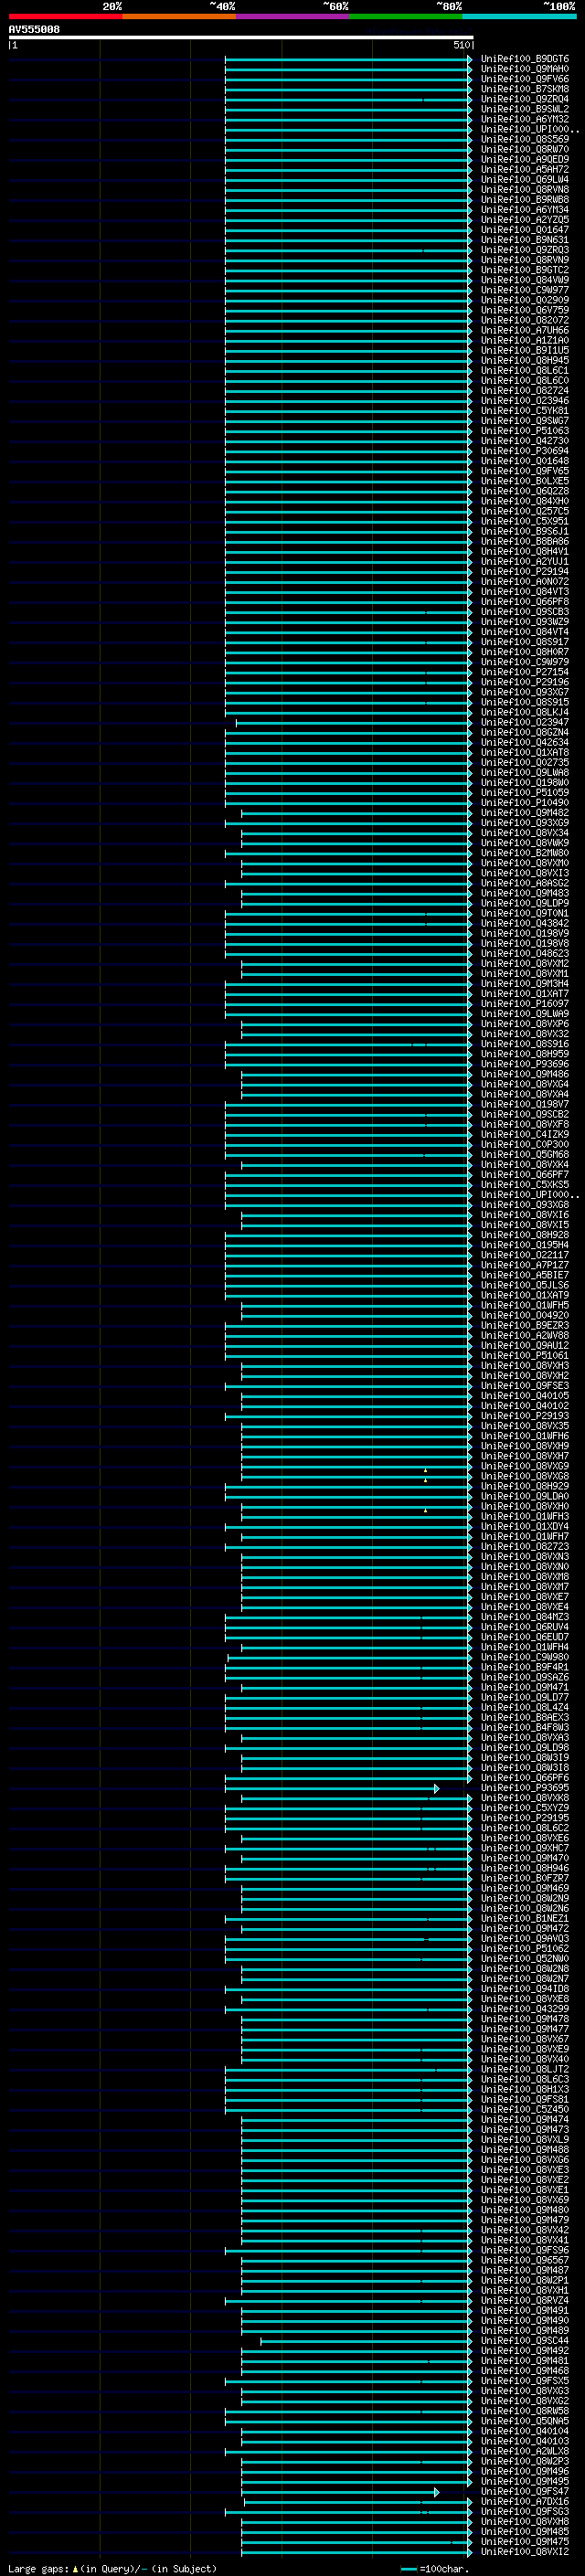Click the alignment bar for UniRef100_P16097
The height and width of the screenshot is (2576, 585).
pos(348,1004)
